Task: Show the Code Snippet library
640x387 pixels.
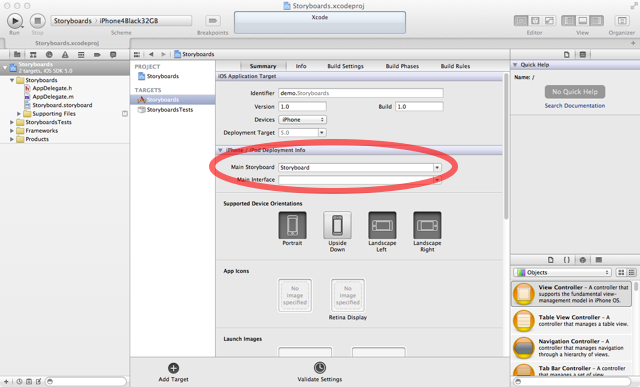Action: coord(567,260)
